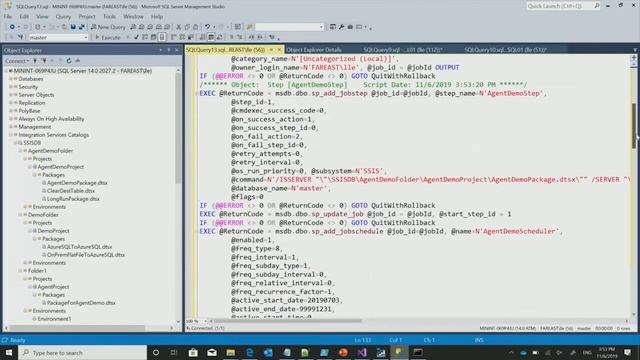Click the Results to Grid toolbar icon
Image resolution: width=640 pixels, height=360 pixels.
[x=211, y=38]
